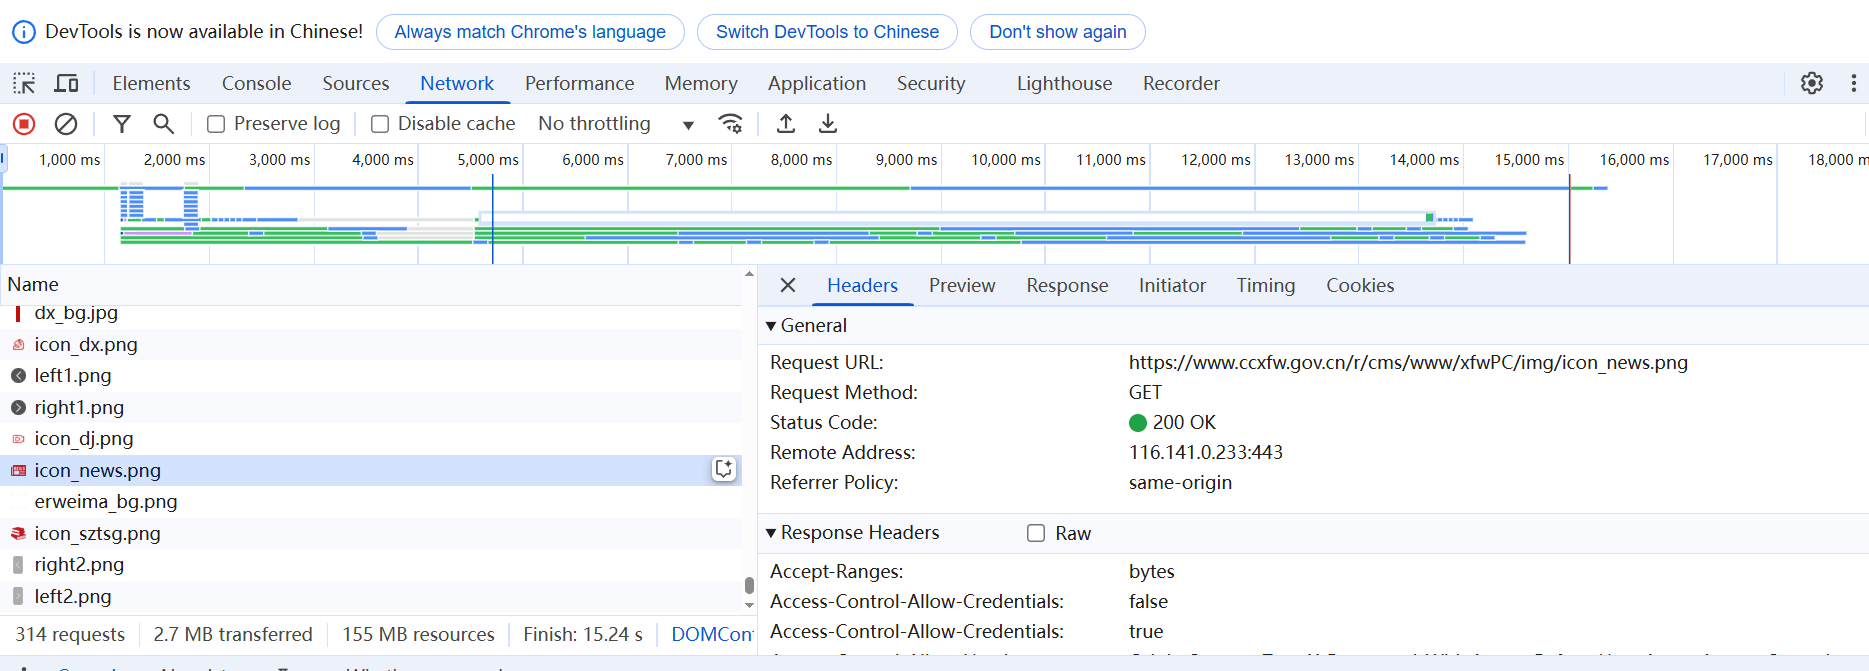The height and width of the screenshot is (671, 1869).
Task: Select erweima_bg.png in the request list
Action: 106,502
